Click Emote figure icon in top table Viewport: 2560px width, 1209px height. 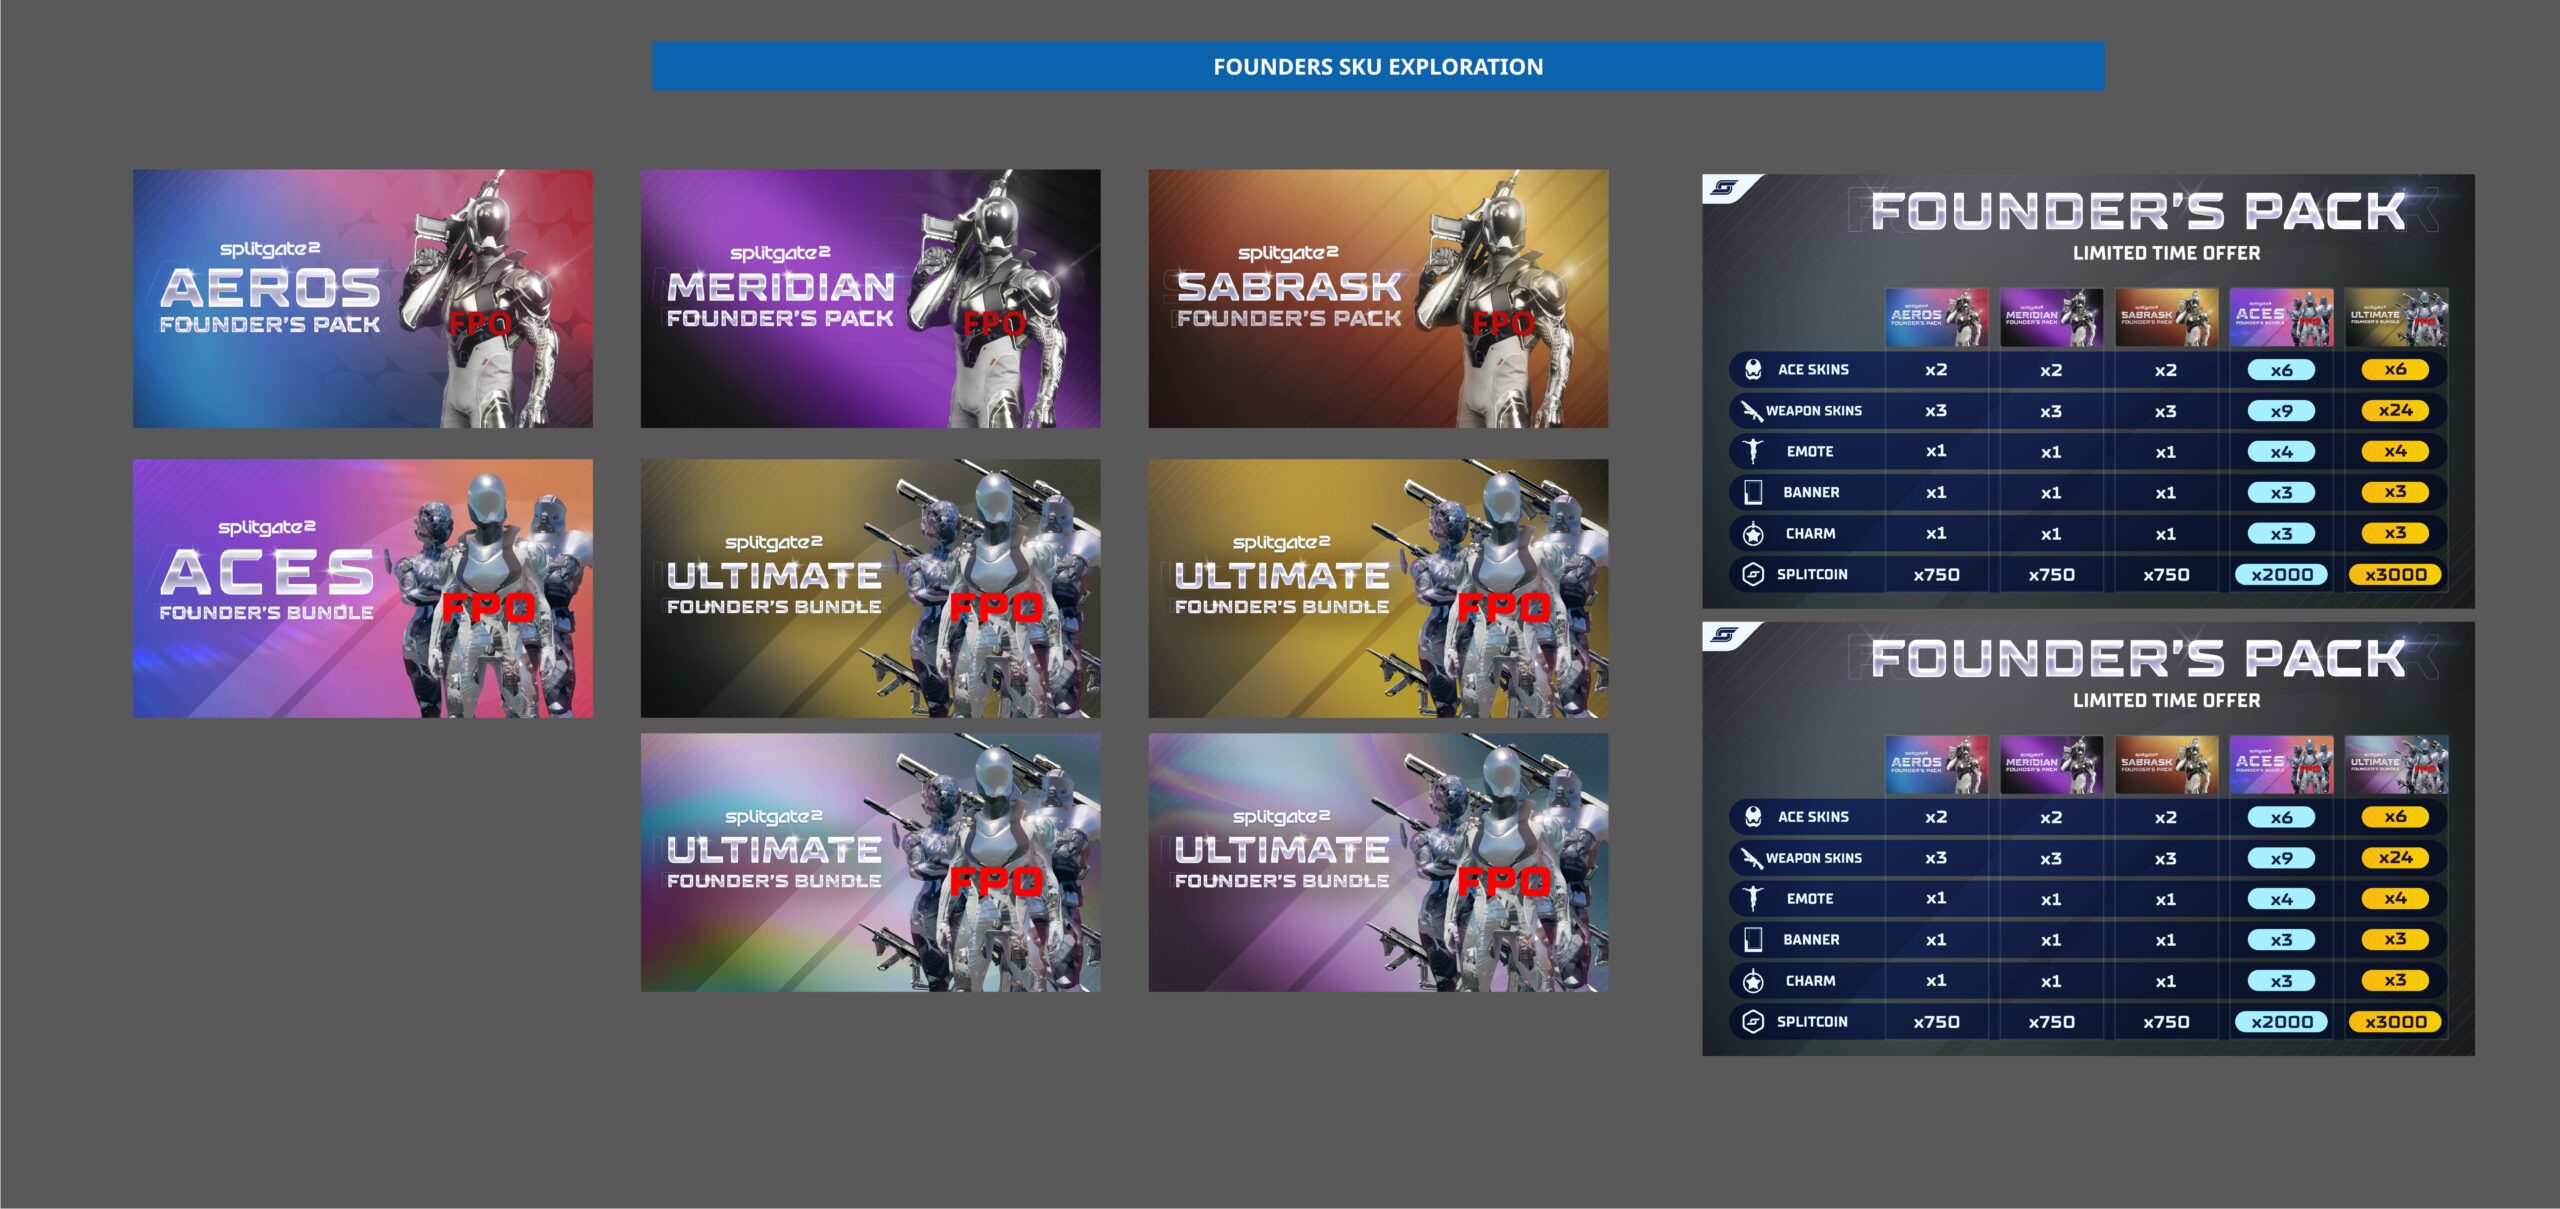click(x=1752, y=451)
